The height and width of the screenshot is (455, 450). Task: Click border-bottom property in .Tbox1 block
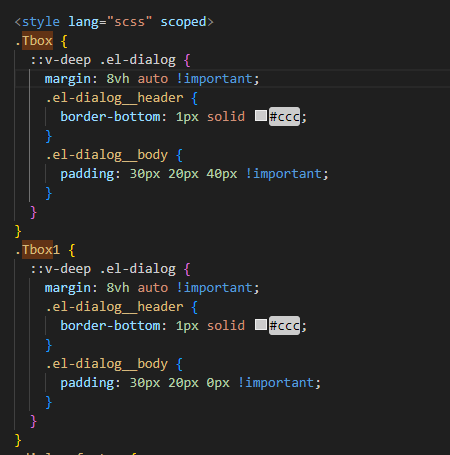click(x=110, y=325)
